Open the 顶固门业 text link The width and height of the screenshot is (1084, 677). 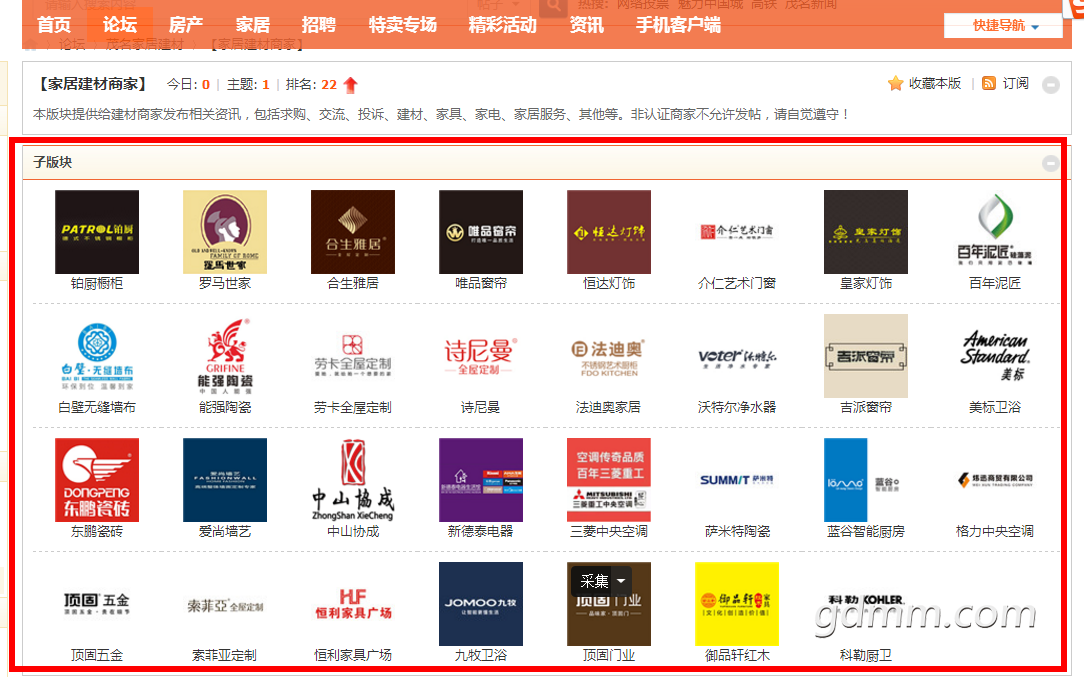pyautogui.click(x=609, y=656)
